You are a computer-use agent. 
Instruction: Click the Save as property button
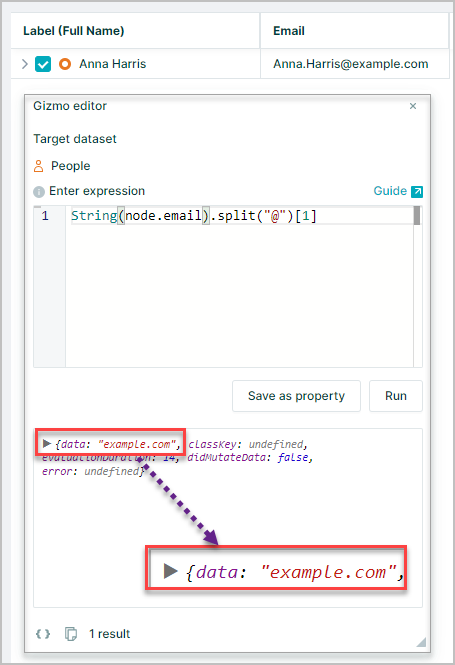[x=296, y=396]
